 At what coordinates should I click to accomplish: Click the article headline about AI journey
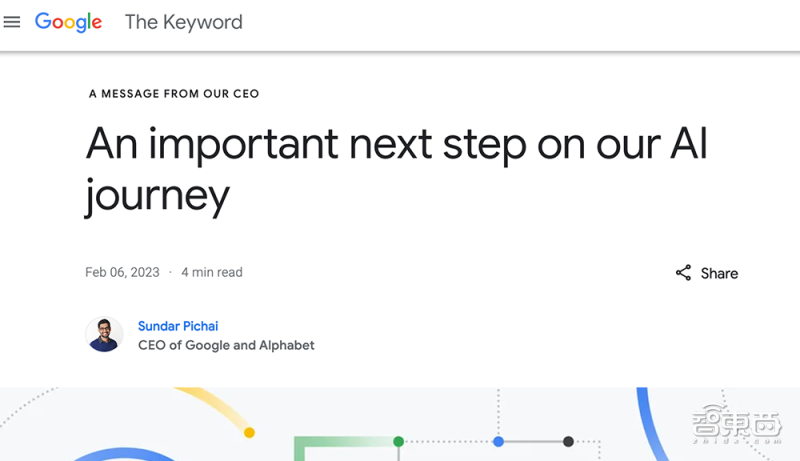coord(396,168)
